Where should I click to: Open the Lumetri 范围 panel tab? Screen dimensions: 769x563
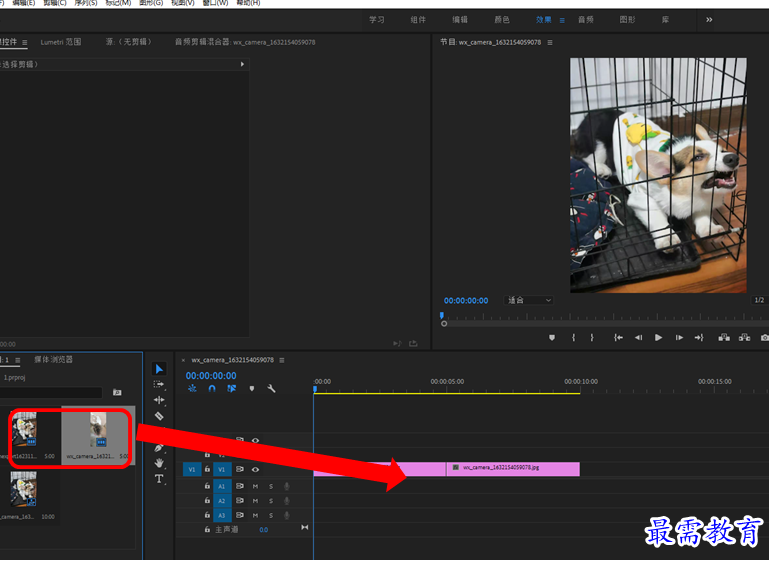coord(61,42)
